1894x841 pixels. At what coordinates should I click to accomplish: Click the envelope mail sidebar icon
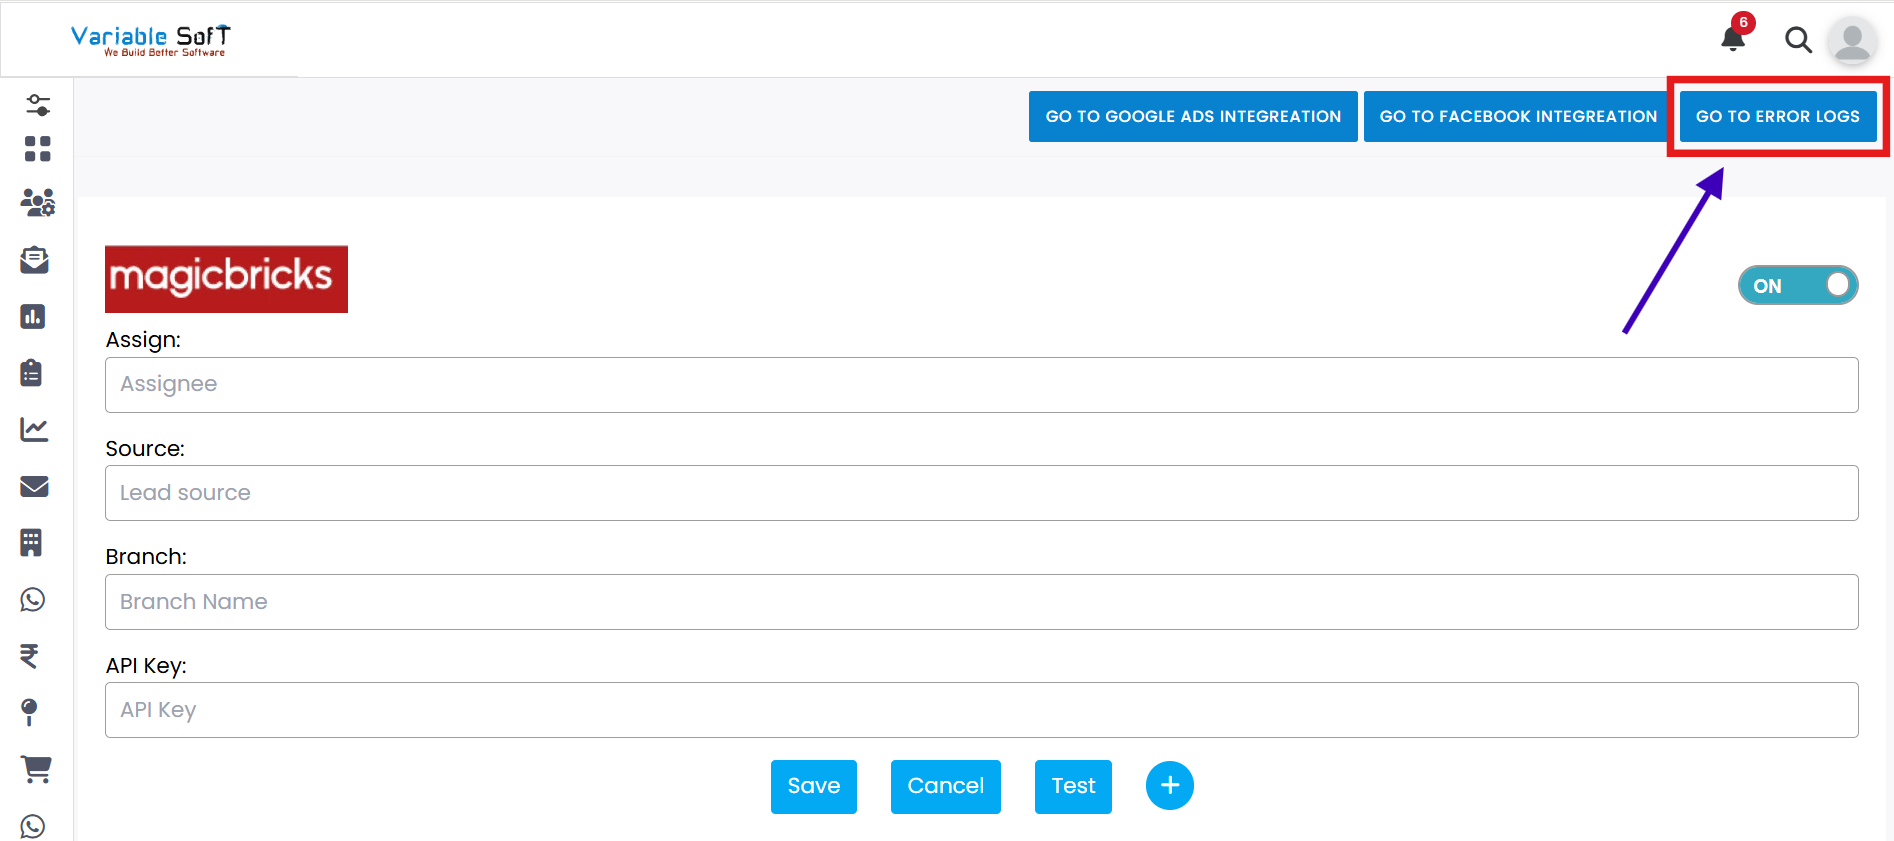(34, 487)
